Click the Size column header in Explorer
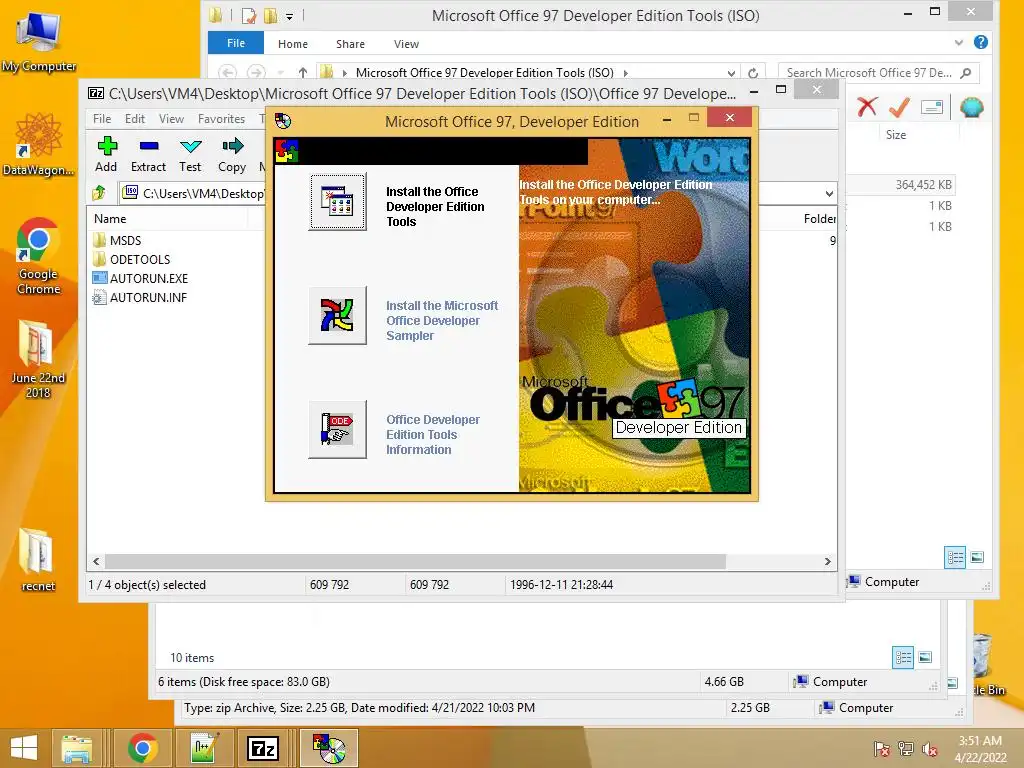 click(895, 135)
